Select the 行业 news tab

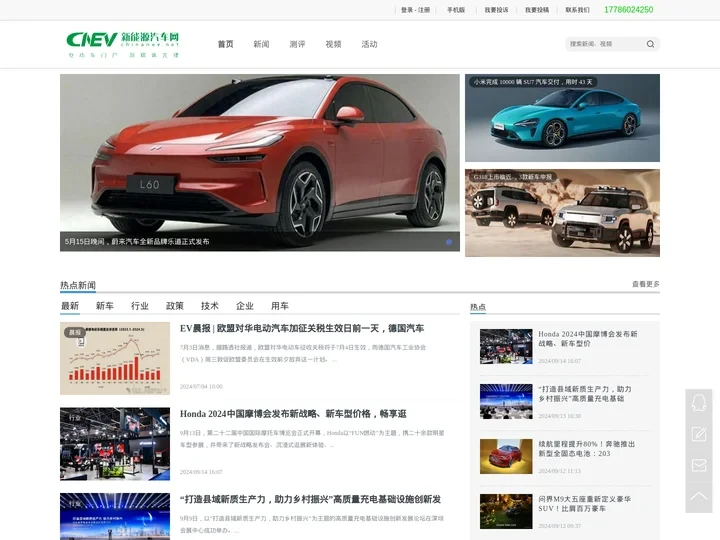coord(140,306)
